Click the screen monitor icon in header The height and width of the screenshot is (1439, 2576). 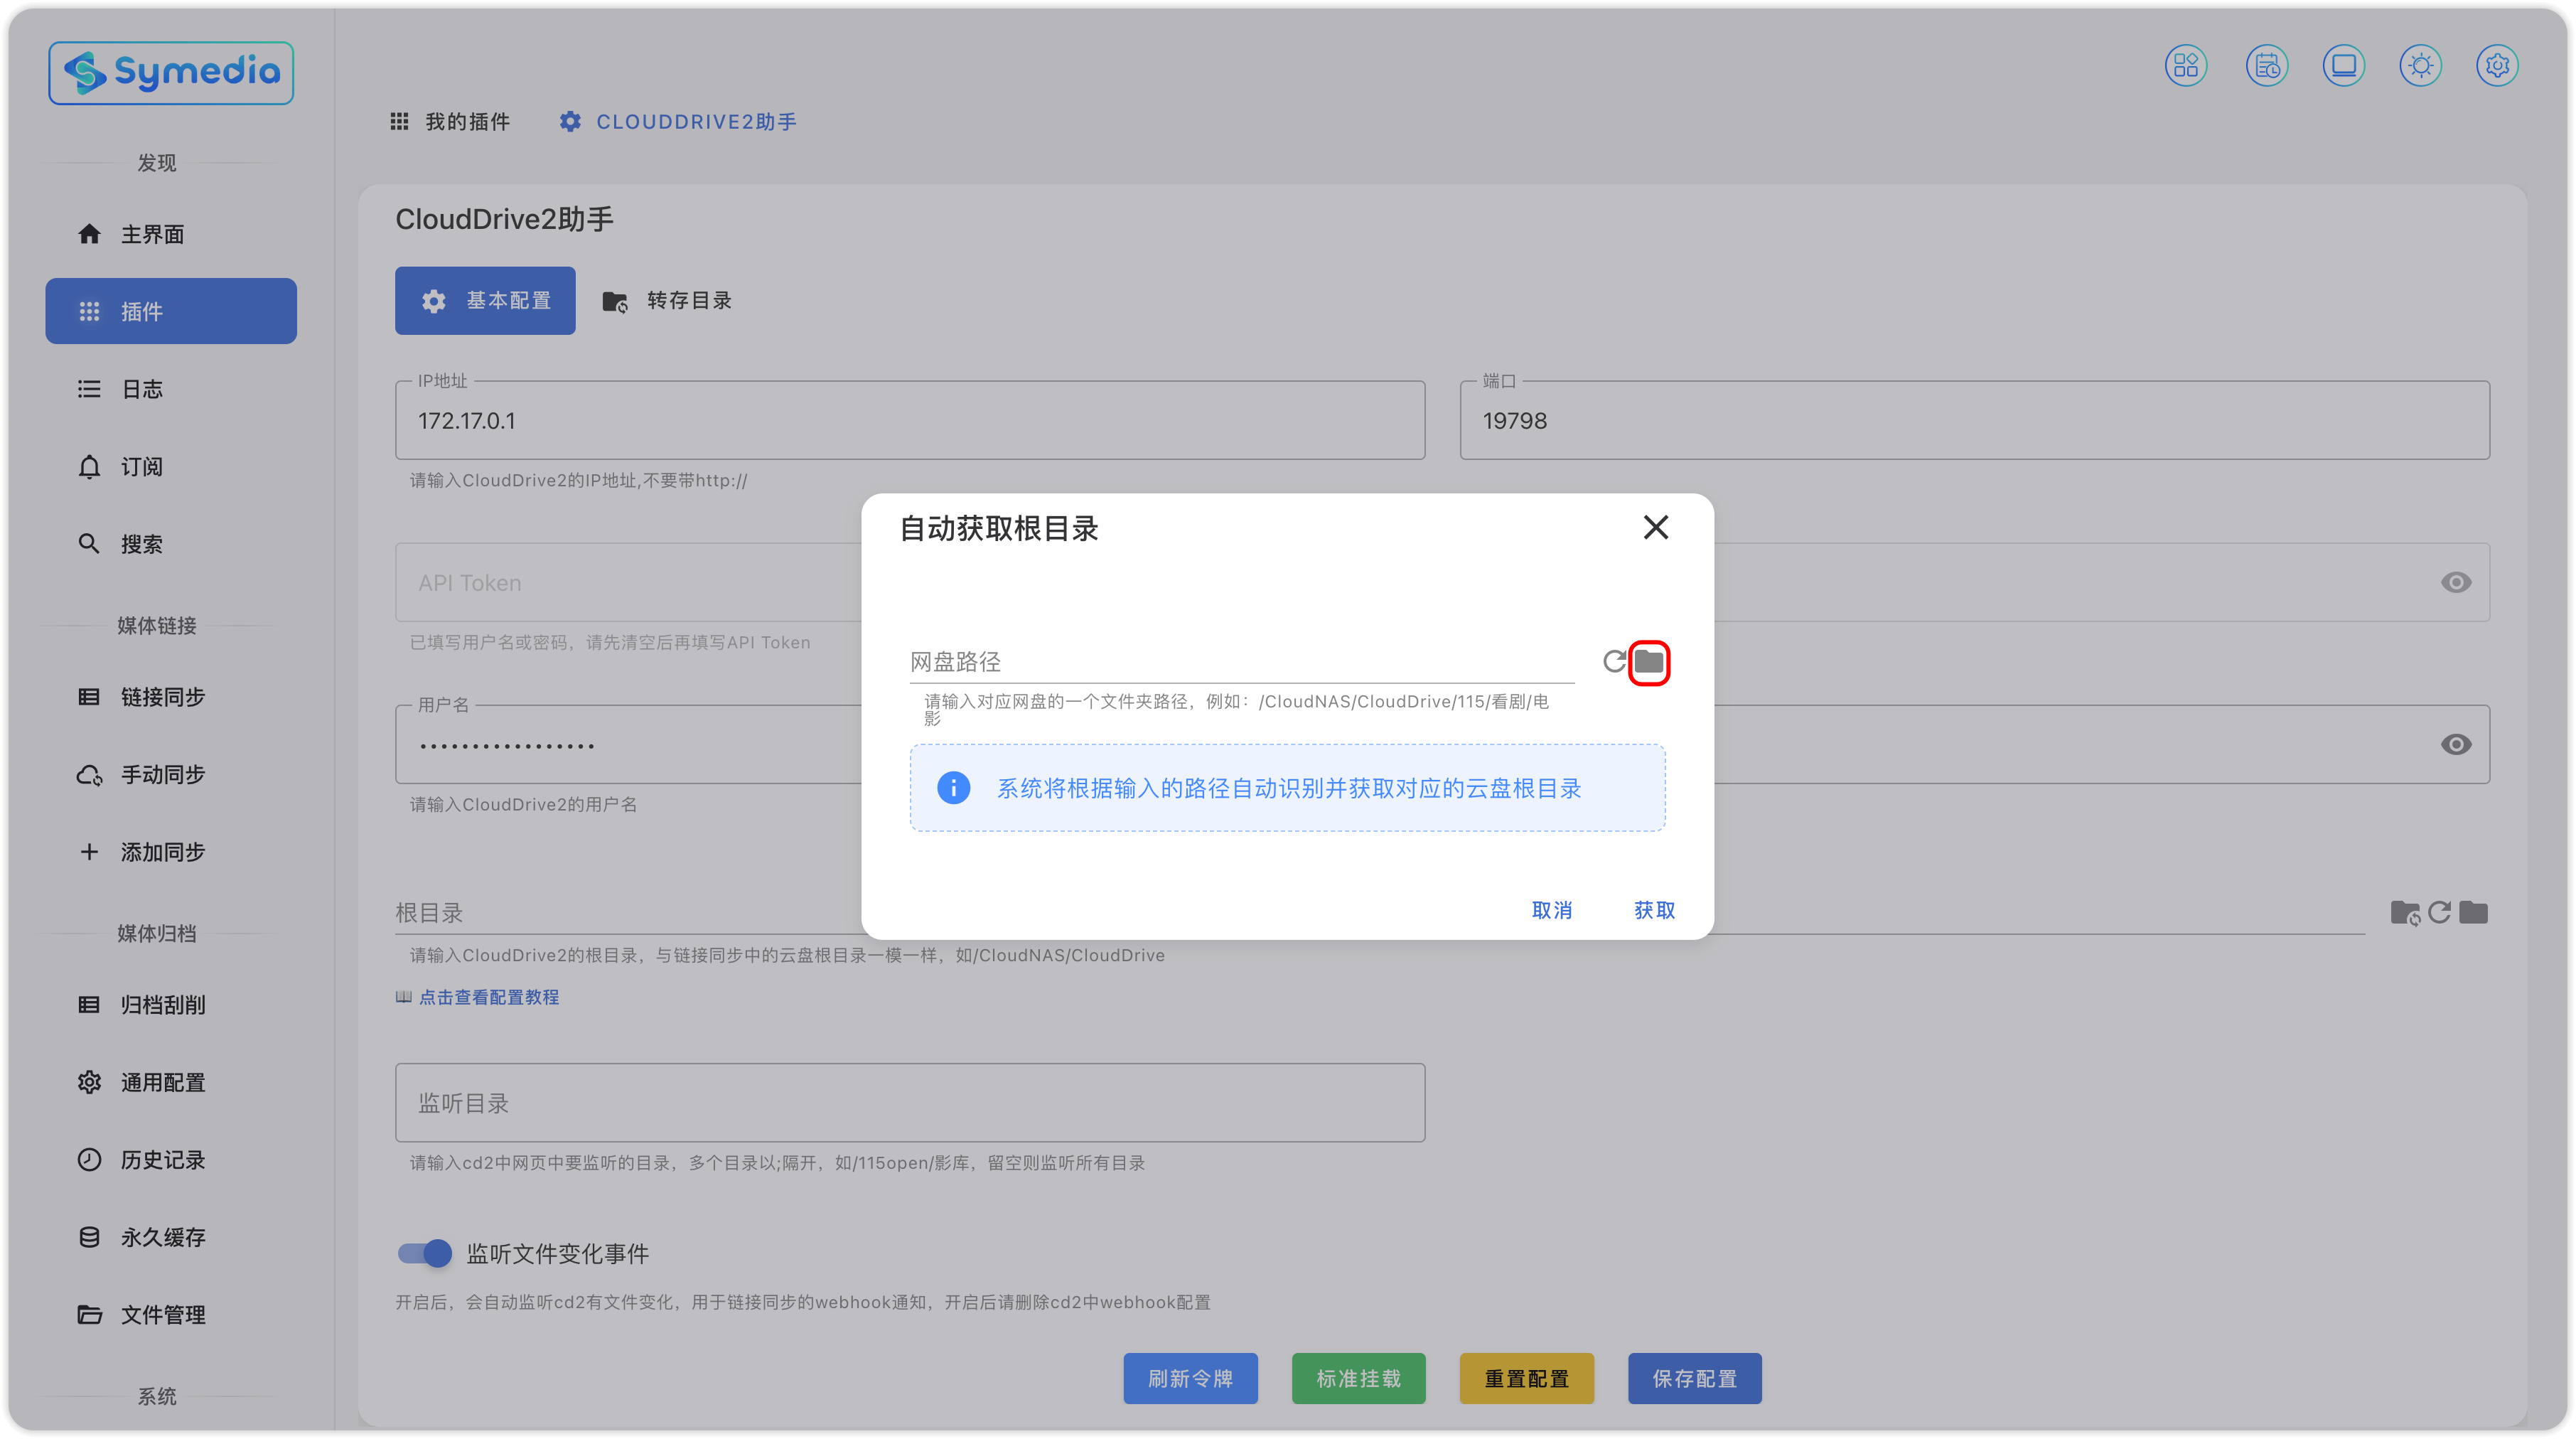tap(2343, 66)
